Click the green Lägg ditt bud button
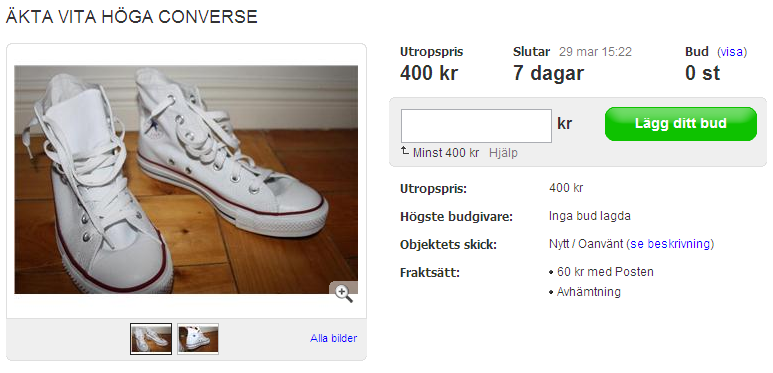Viewport: 773px width, 373px height. [680, 124]
